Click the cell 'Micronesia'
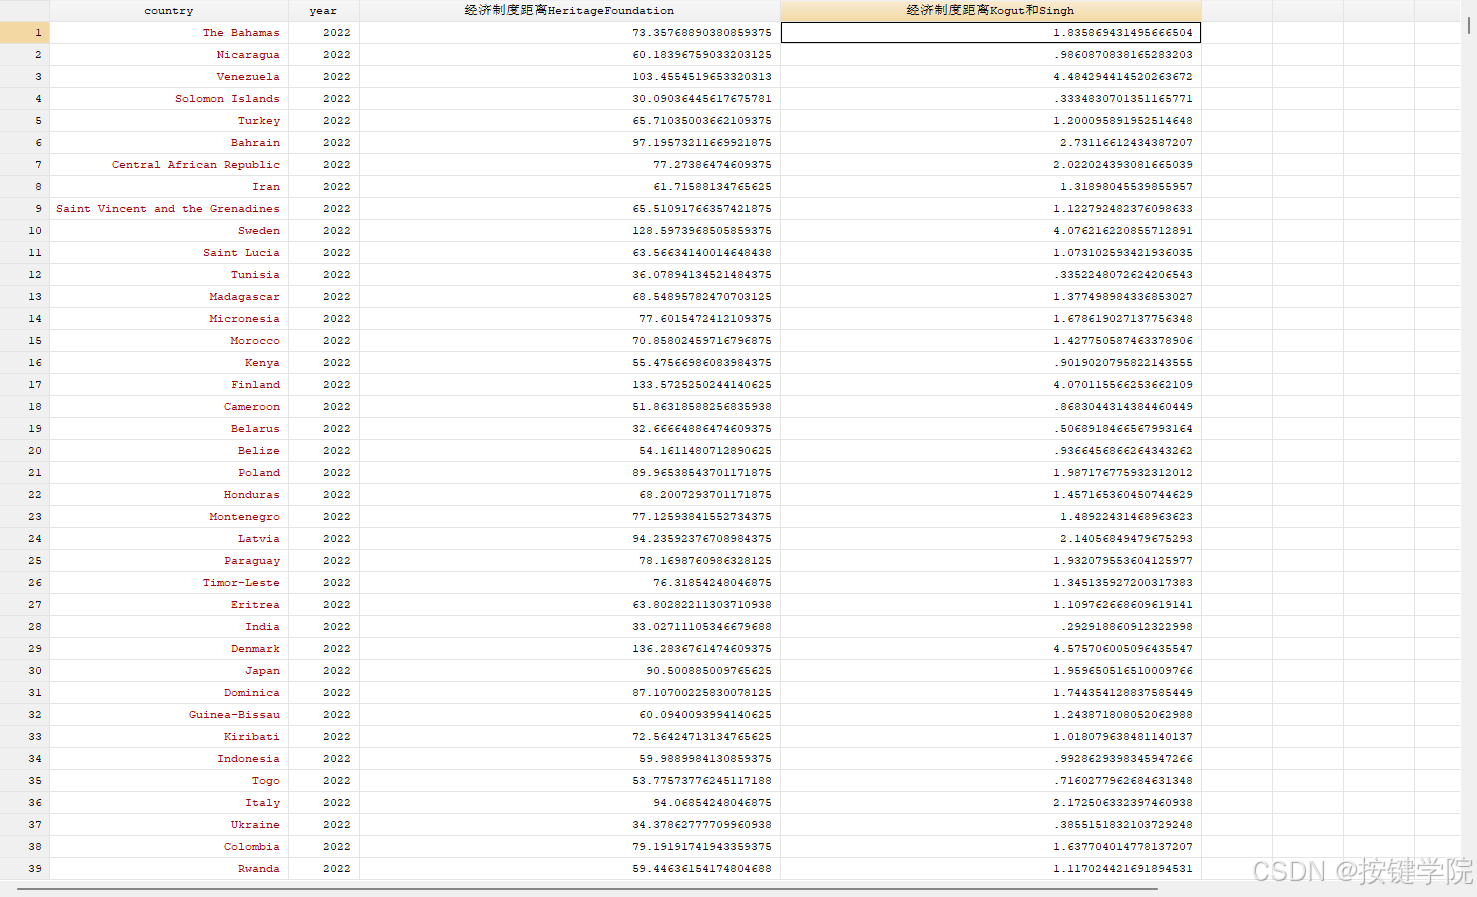This screenshot has height=897, width=1477. point(169,319)
